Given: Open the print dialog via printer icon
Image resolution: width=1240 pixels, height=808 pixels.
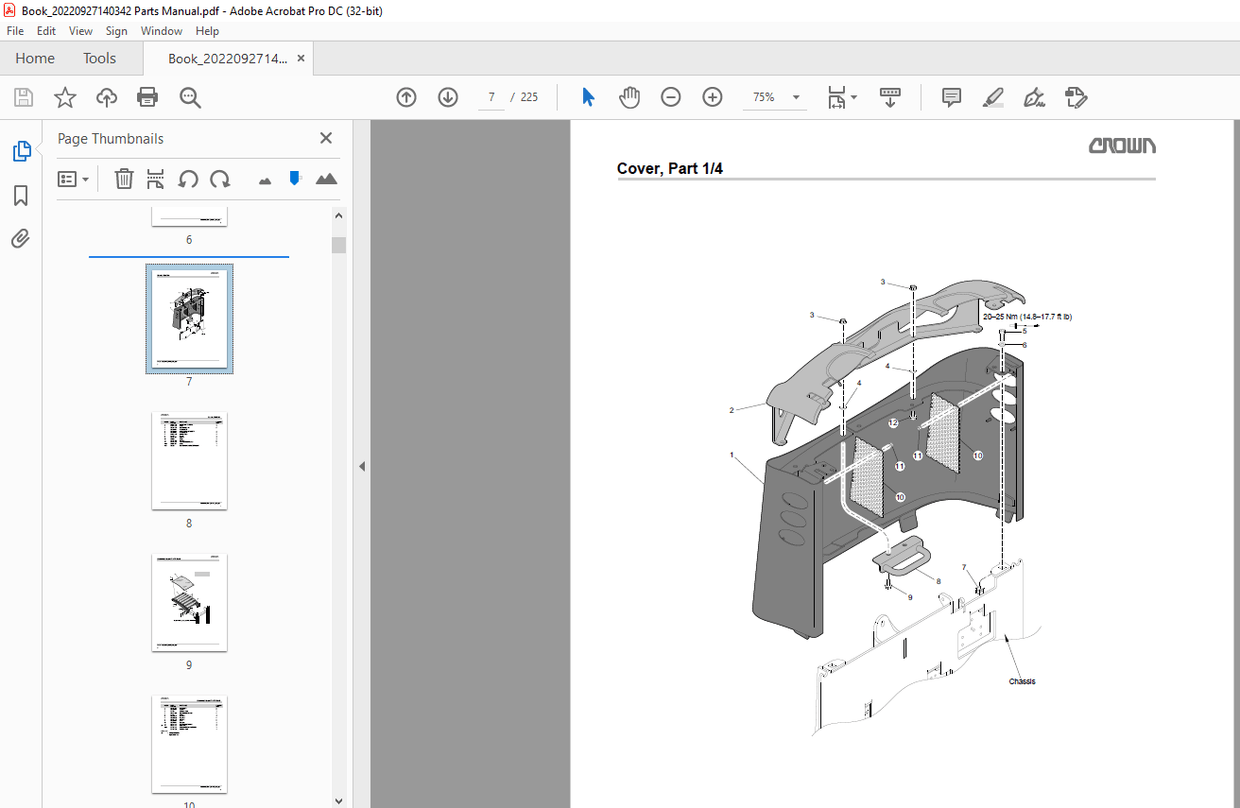Looking at the screenshot, I should click(x=147, y=97).
